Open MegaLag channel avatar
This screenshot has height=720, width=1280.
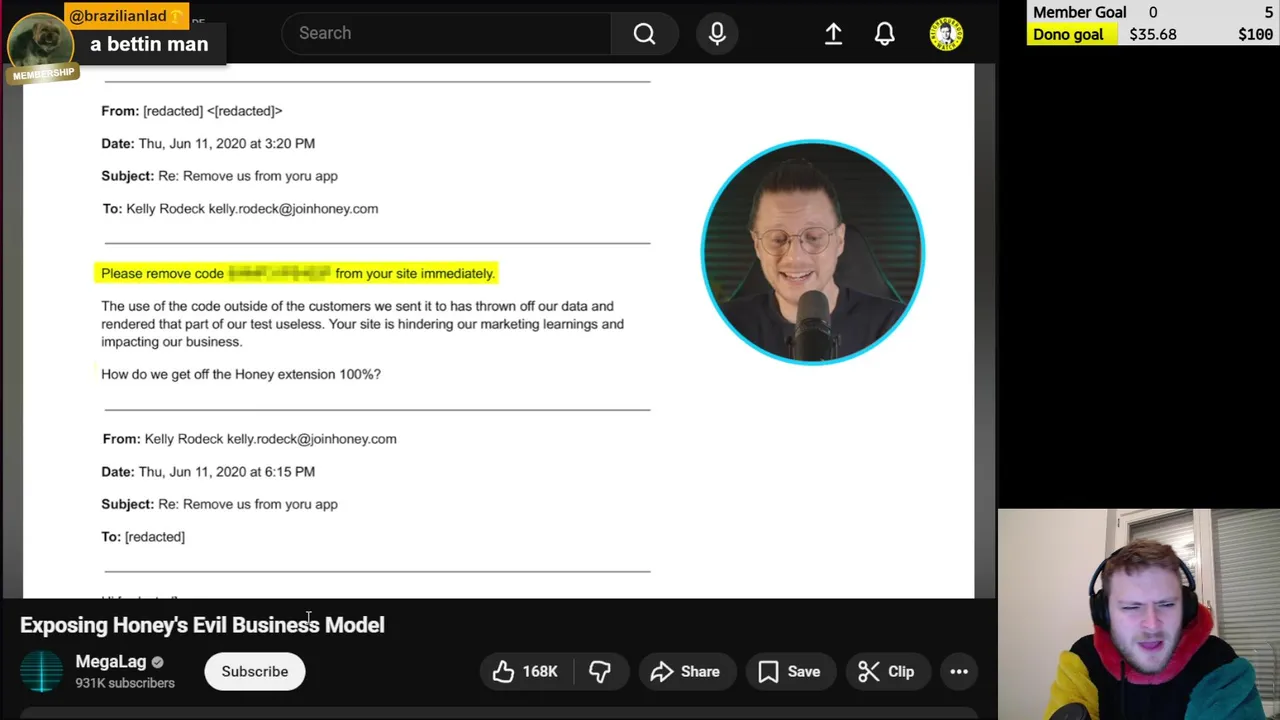(x=41, y=672)
